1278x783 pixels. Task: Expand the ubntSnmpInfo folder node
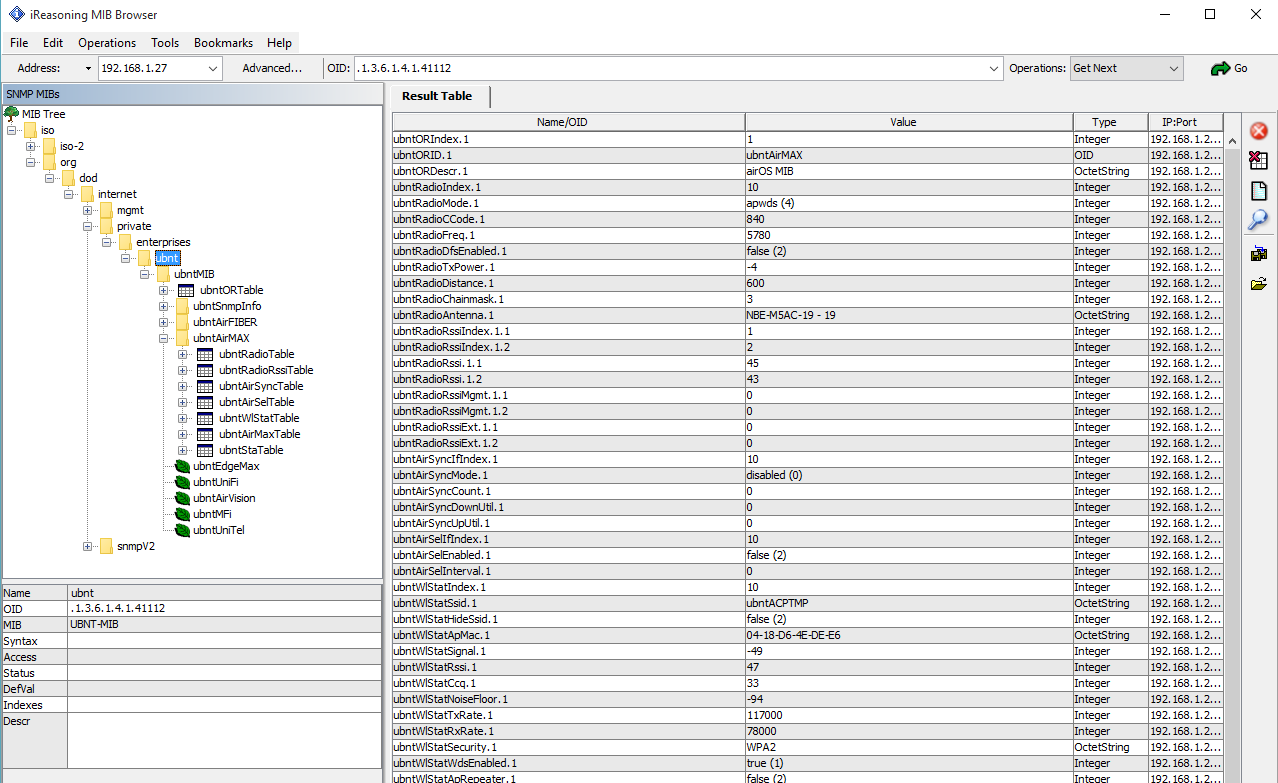[x=164, y=306]
